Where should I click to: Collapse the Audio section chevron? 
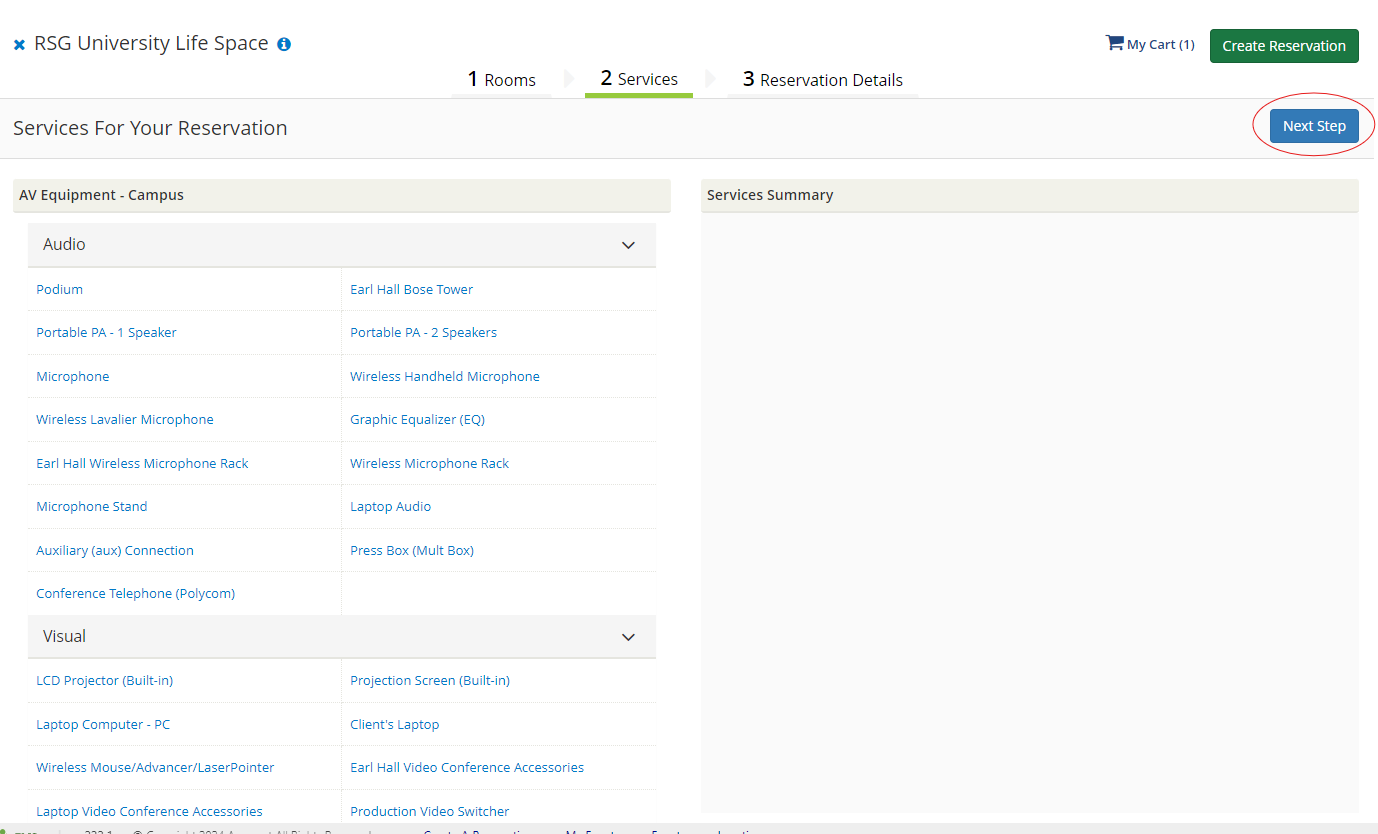[x=628, y=245]
